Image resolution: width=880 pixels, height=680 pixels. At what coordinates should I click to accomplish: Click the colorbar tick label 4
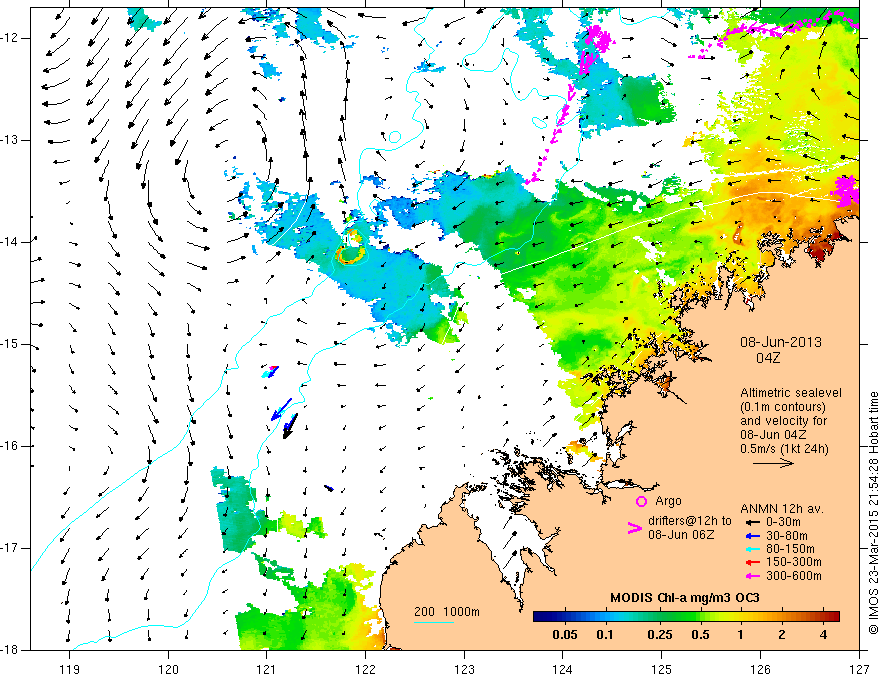pos(823,635)
